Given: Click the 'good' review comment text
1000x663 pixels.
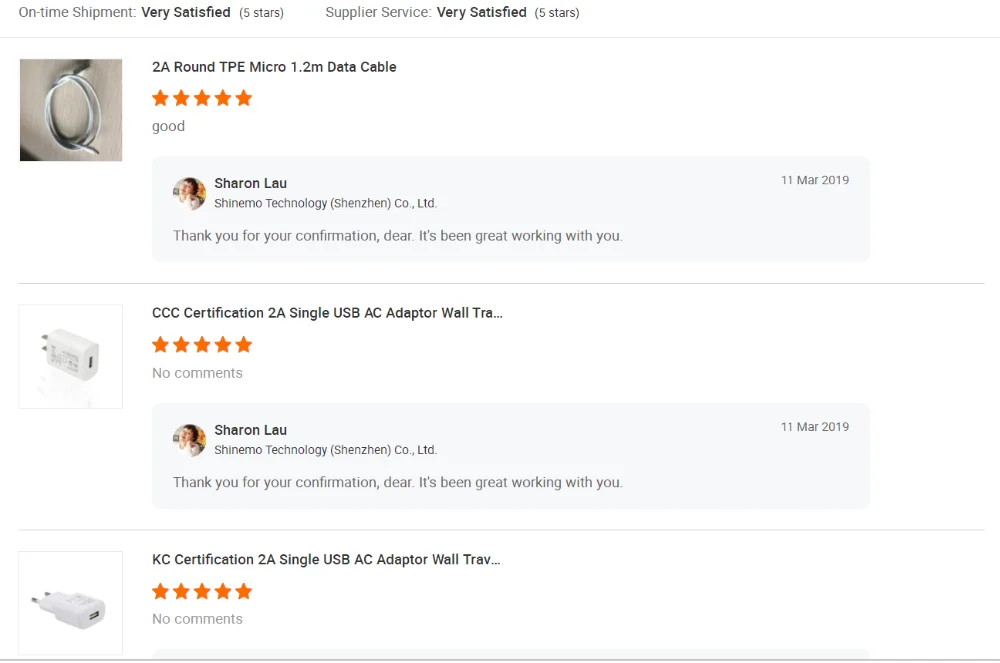Looking at the screenshot, I should coord(168,127).
